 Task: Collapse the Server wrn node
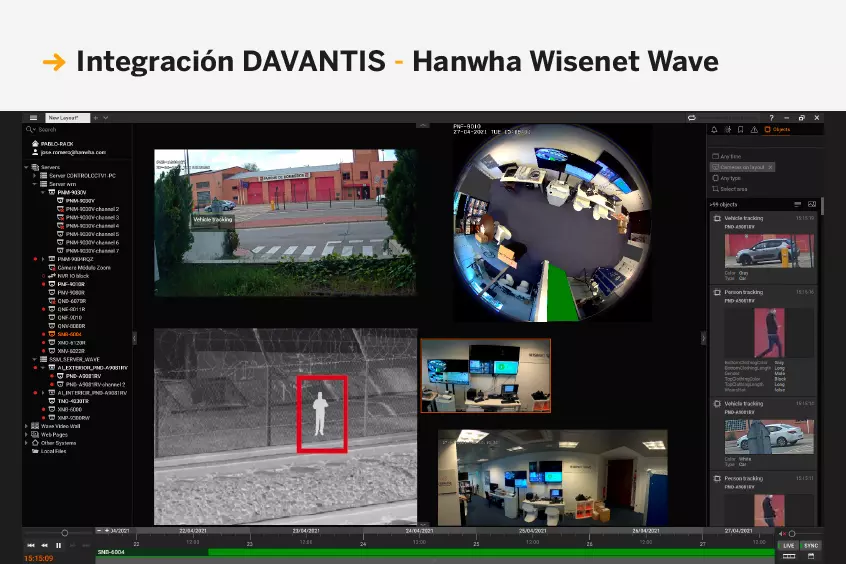35,184
